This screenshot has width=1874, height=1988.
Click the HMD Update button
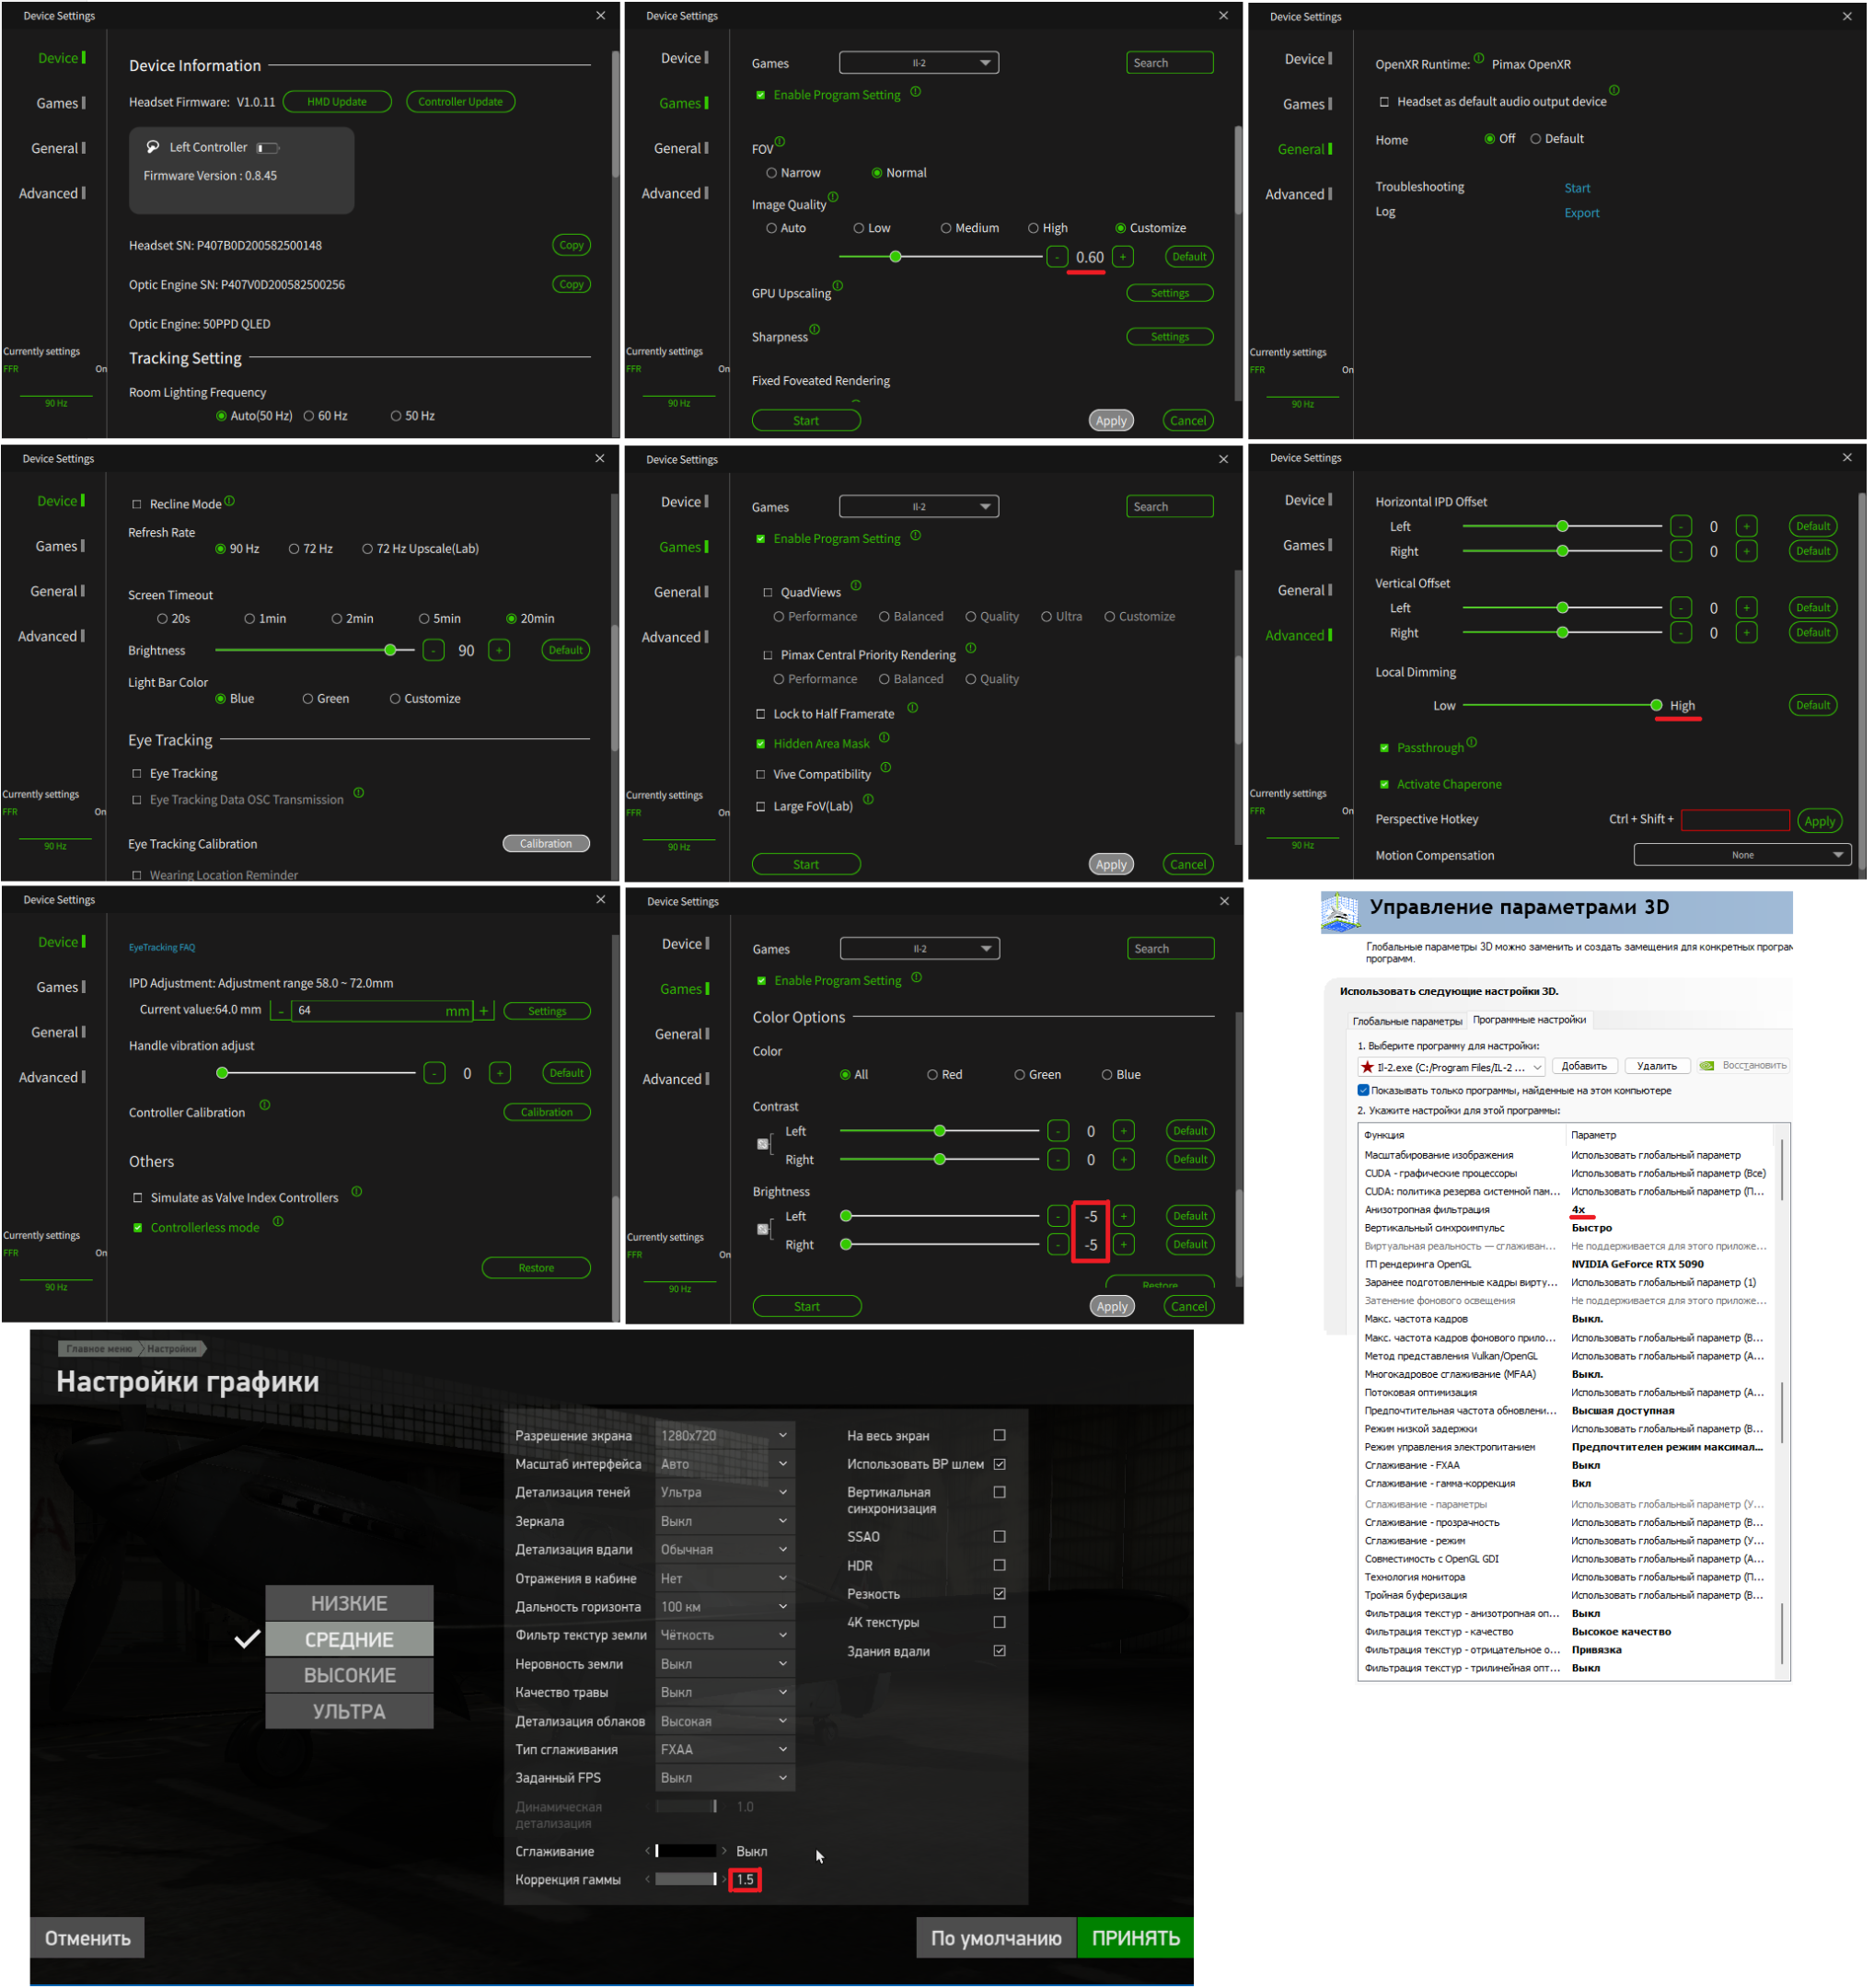point(337,102)
